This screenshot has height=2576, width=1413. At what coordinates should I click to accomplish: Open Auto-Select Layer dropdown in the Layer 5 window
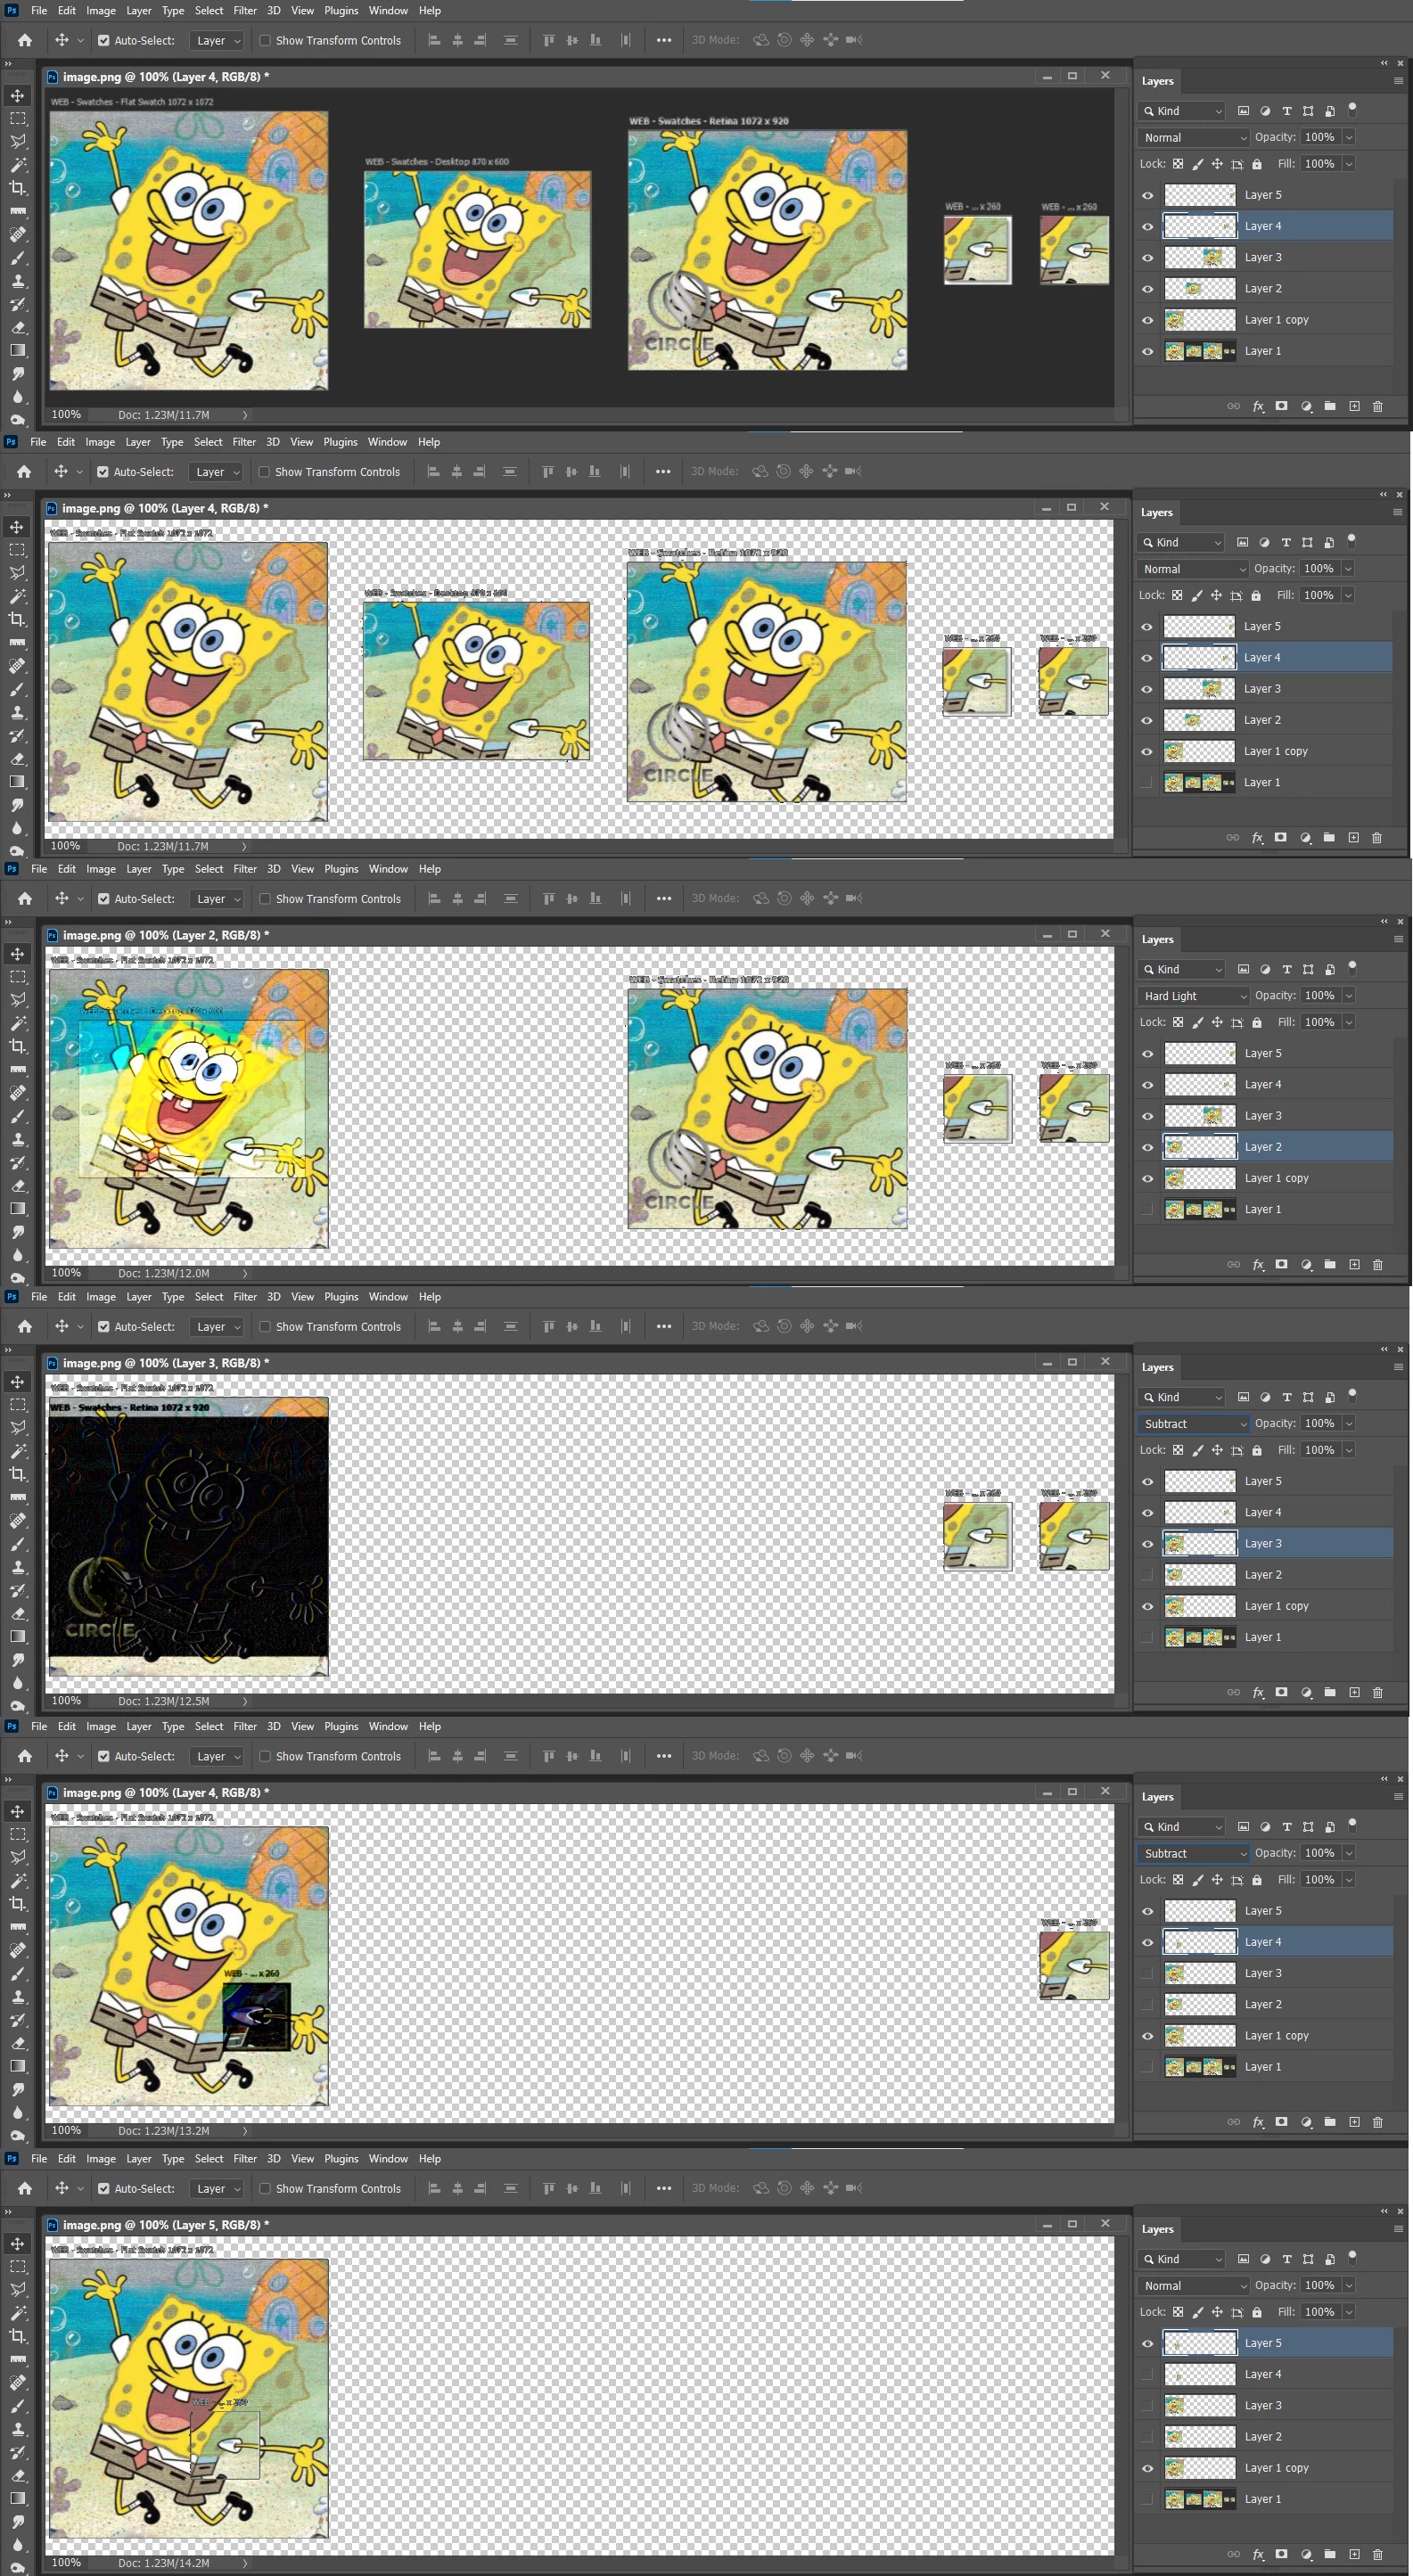pyautogui.click(x=217, y=2189)
